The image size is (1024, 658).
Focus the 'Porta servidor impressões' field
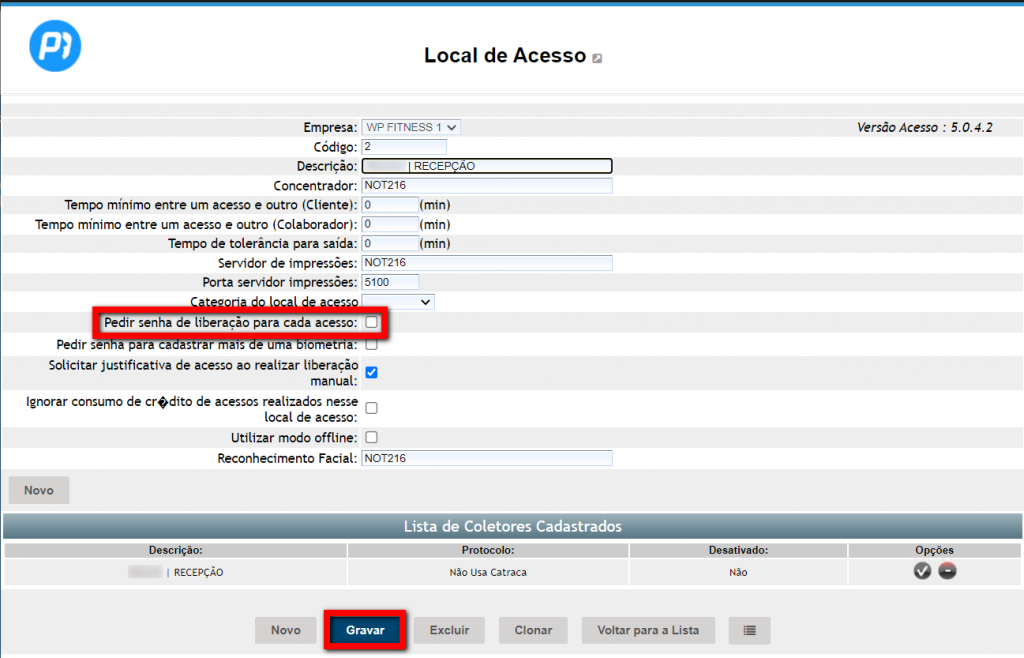pyautogui.click(x=390, y=282)
